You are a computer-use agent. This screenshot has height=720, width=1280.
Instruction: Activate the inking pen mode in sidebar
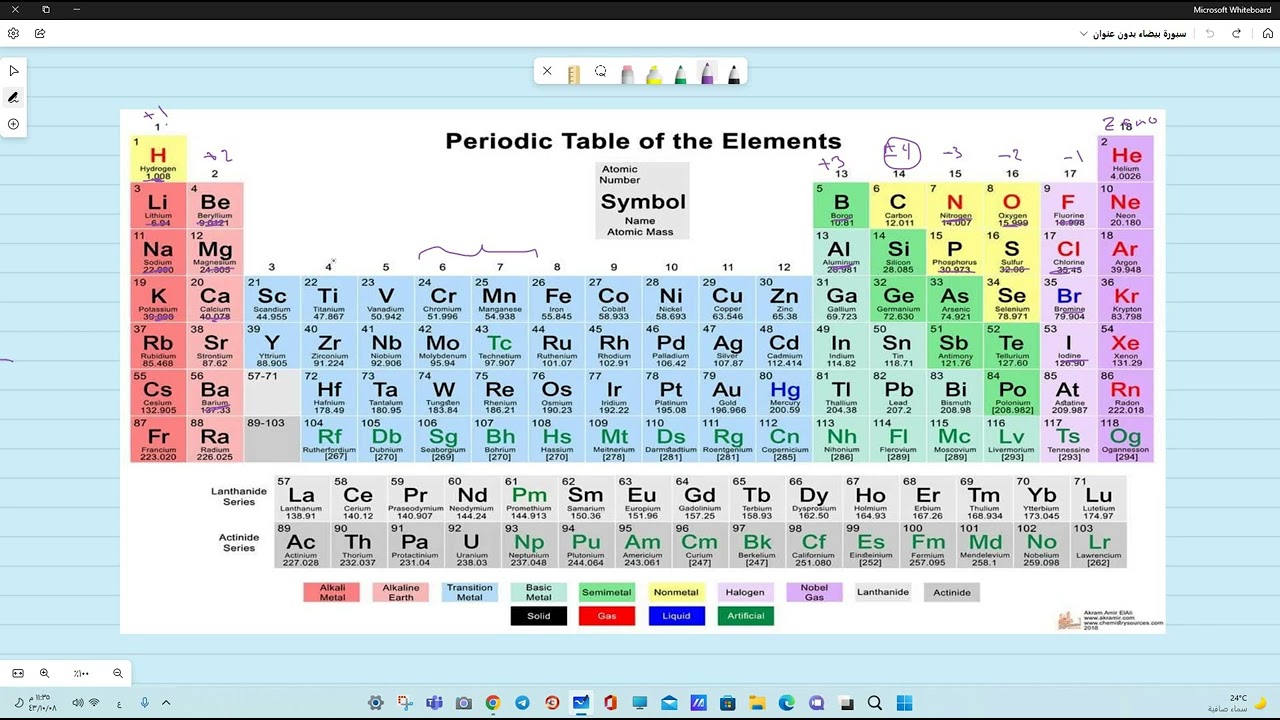point(13,98)
